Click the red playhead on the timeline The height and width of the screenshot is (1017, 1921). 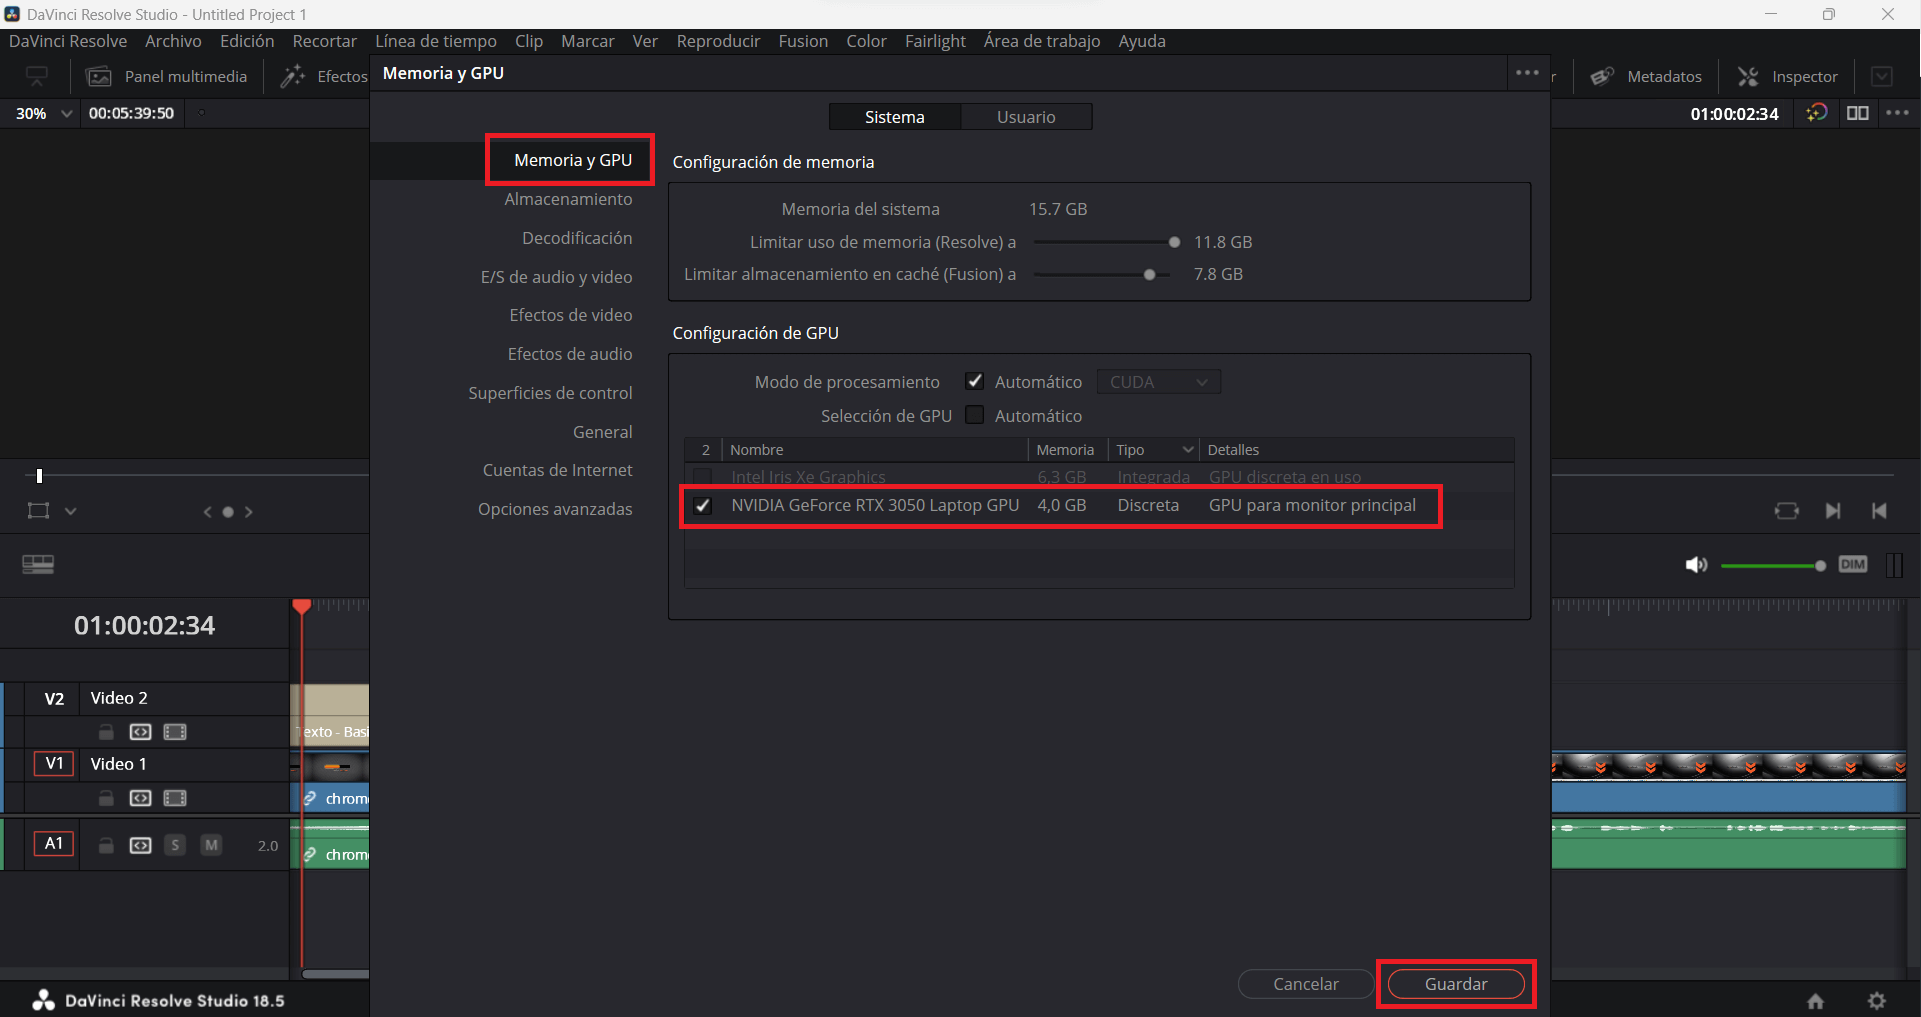click(302, 606)
